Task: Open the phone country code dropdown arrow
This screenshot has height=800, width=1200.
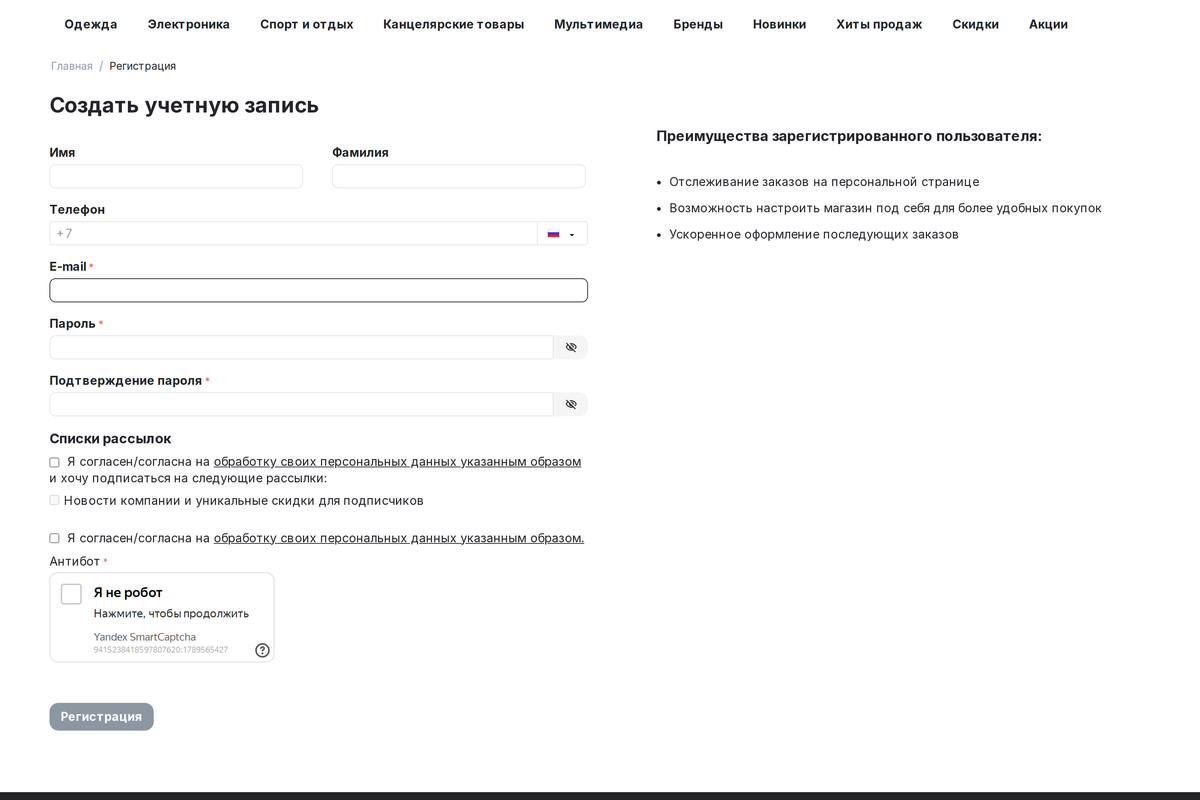Action: [572, 235]
